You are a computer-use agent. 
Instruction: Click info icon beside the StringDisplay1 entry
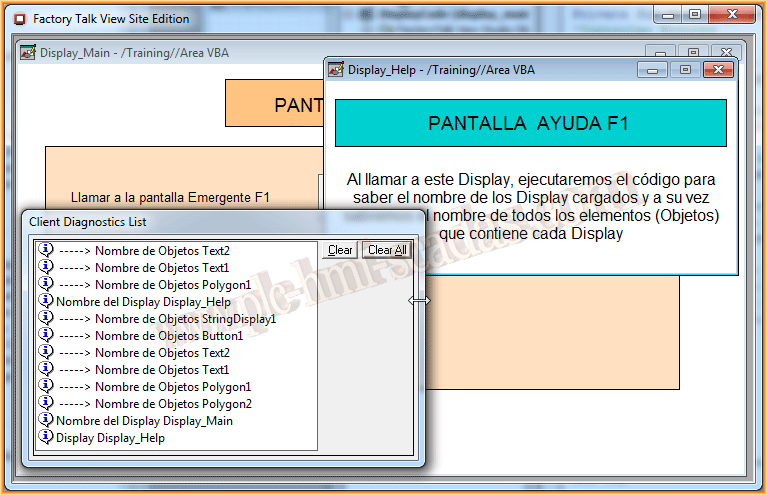[x=46, y=318]
